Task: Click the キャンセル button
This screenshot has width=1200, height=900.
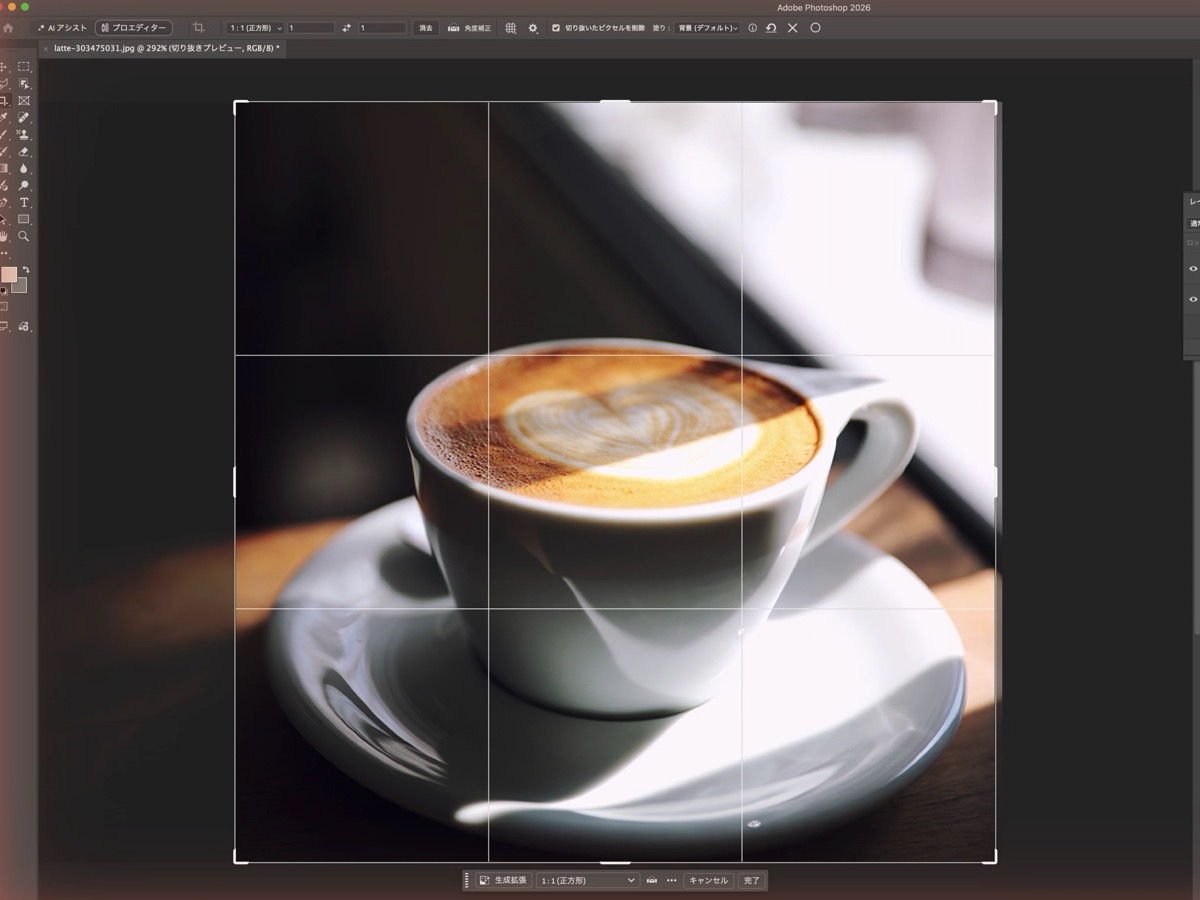Action: point(708,880)
